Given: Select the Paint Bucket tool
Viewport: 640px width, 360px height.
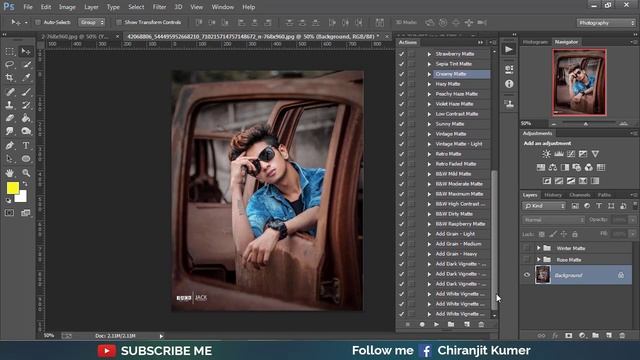Looking at the screenshot, I should tap(26, 118).
